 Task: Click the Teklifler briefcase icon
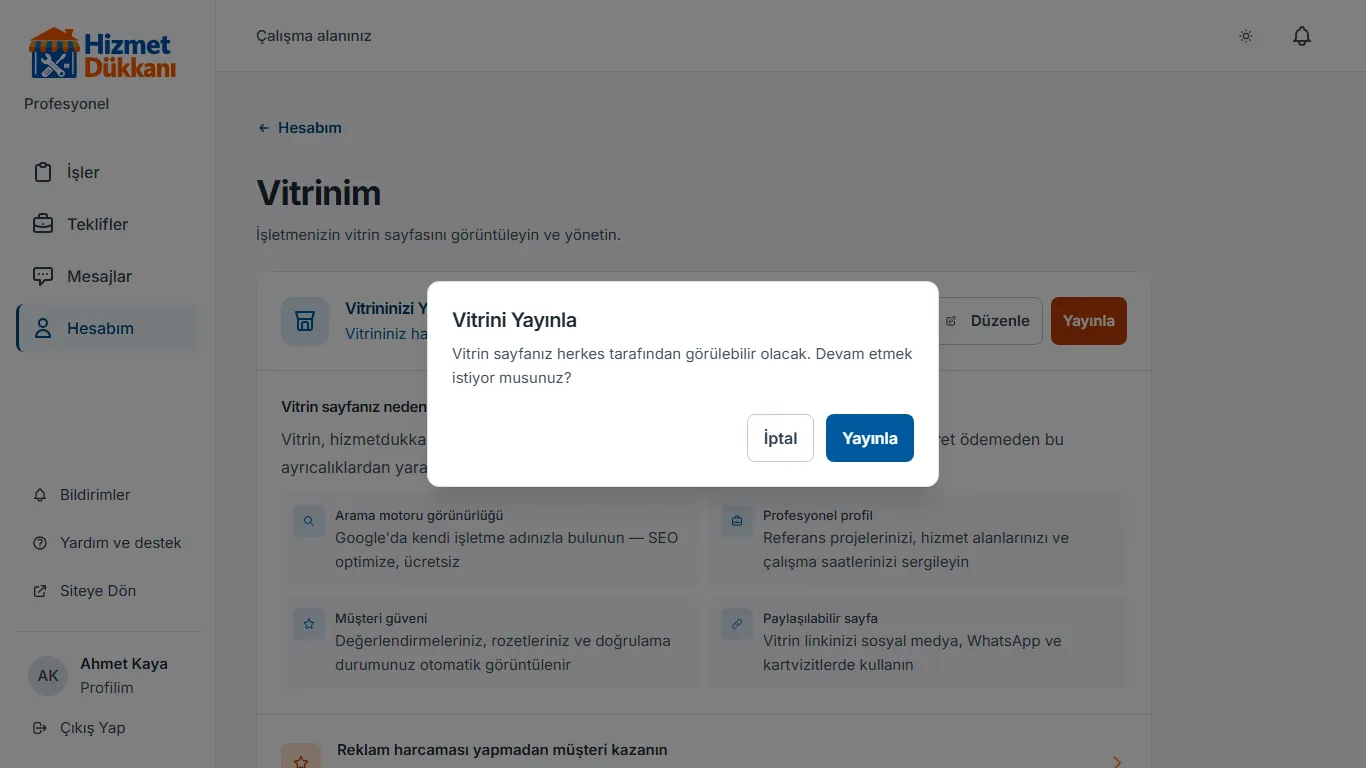pos(43,224)
